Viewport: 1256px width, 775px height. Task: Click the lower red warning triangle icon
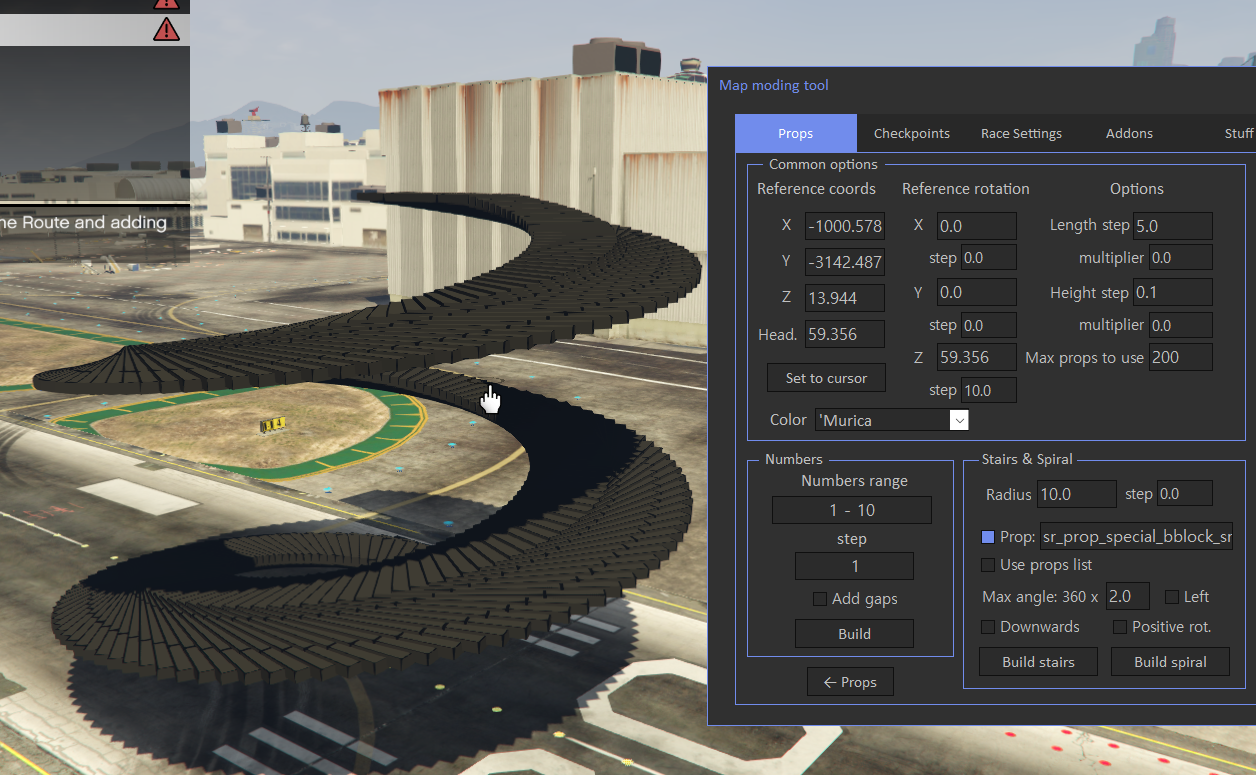pyautogui.click(x=166, y=30)
